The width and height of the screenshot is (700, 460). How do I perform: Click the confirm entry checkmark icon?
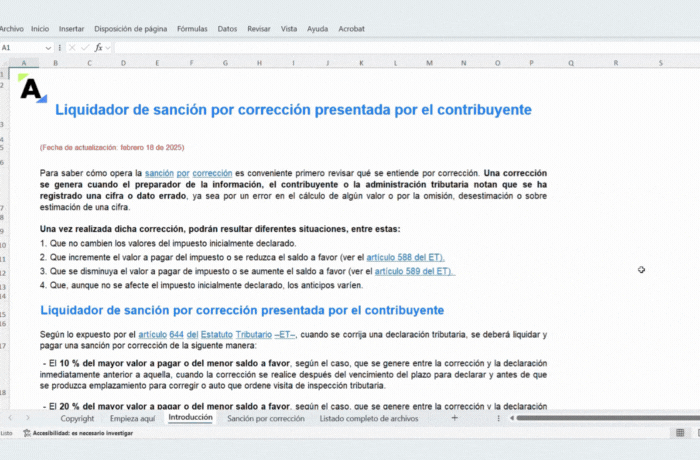(x=85, y=47)
